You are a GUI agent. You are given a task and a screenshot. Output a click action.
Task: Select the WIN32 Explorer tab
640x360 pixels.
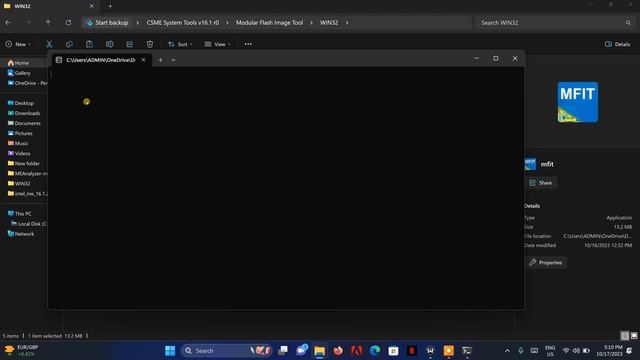49,6
